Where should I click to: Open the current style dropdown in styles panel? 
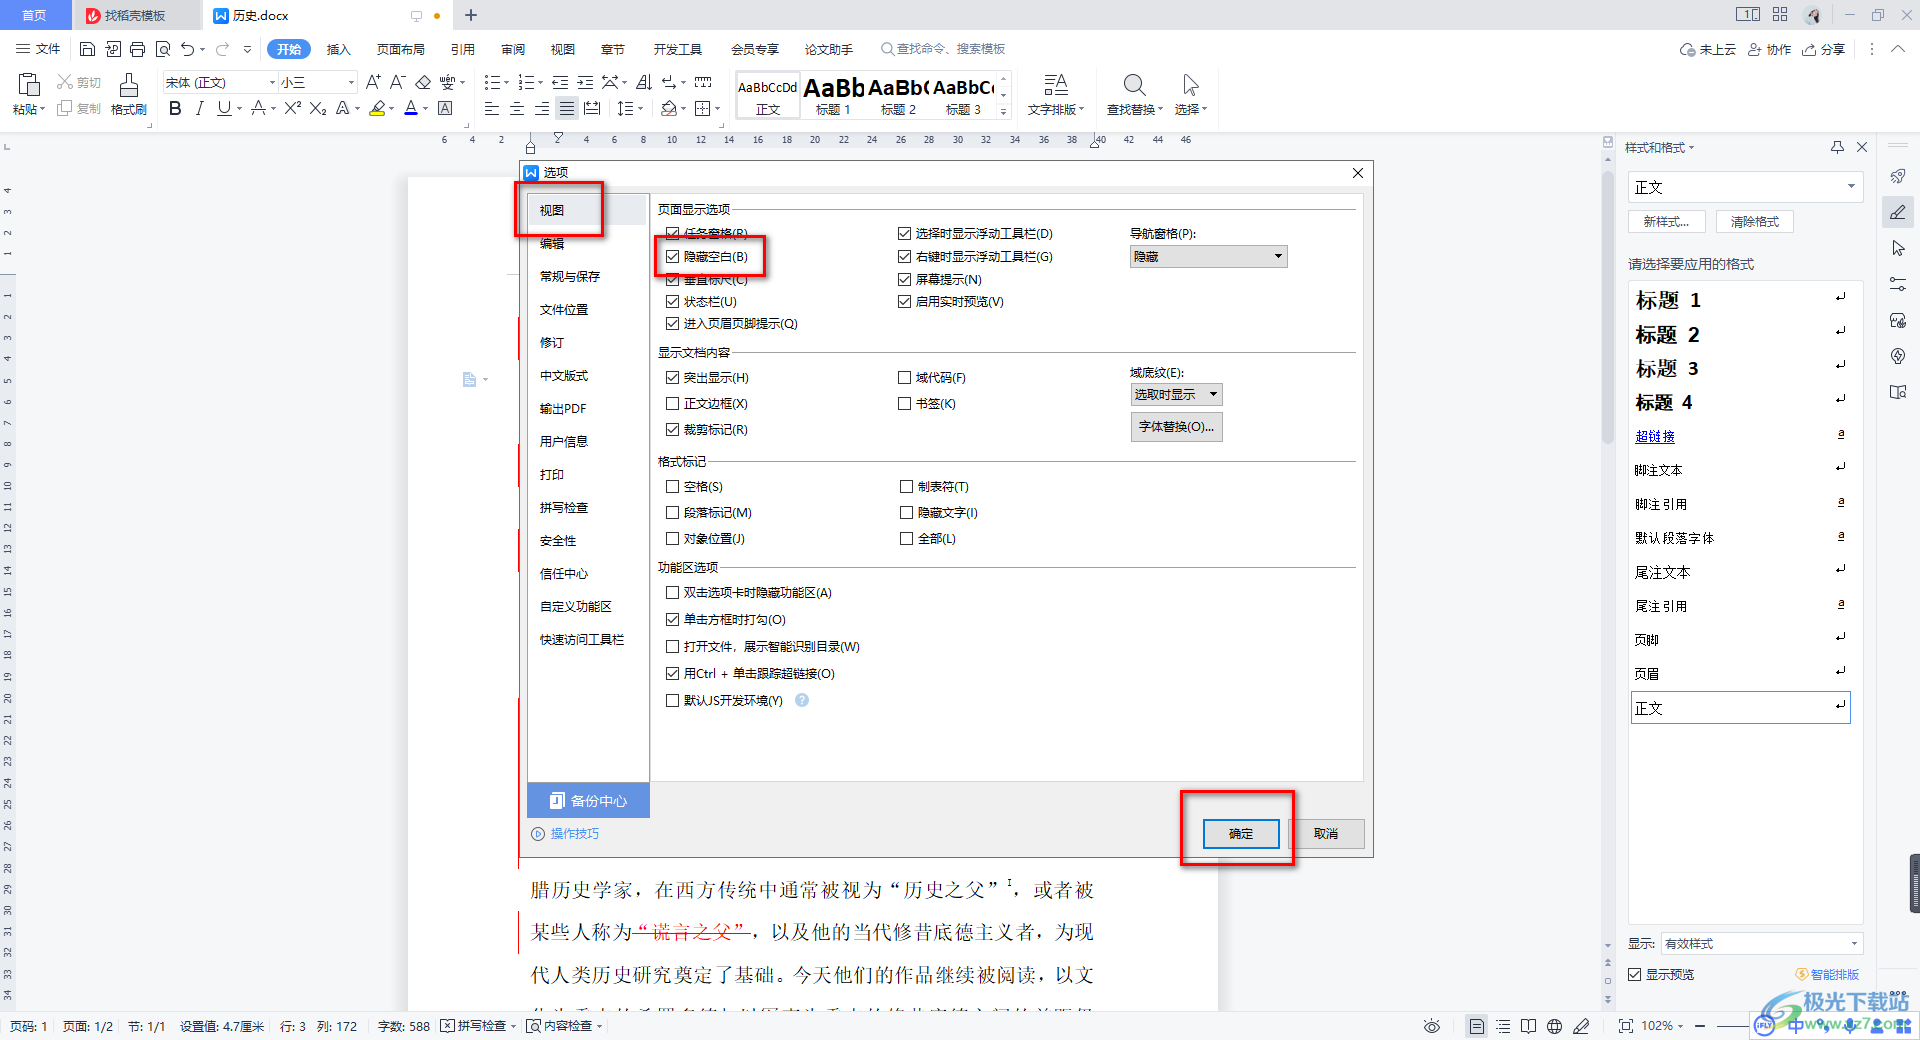tap(1745, 187)
